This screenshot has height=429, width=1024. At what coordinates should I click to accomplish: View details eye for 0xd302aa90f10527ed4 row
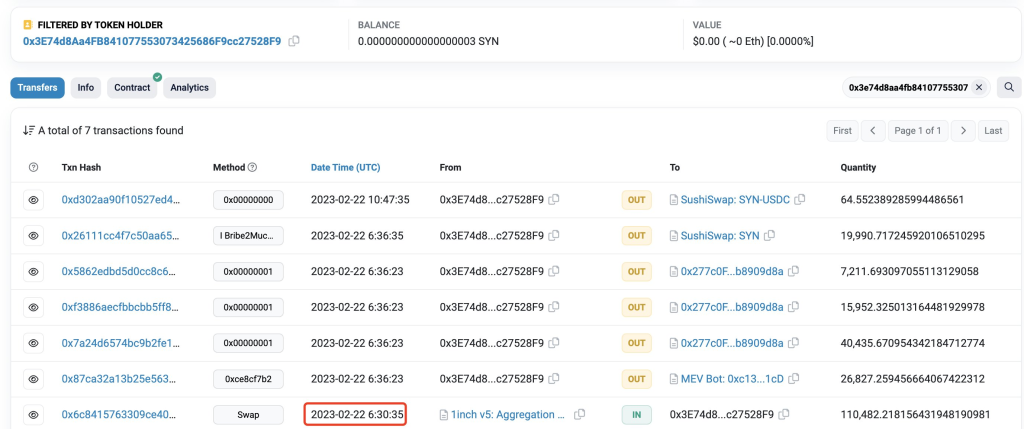(33, 200)
